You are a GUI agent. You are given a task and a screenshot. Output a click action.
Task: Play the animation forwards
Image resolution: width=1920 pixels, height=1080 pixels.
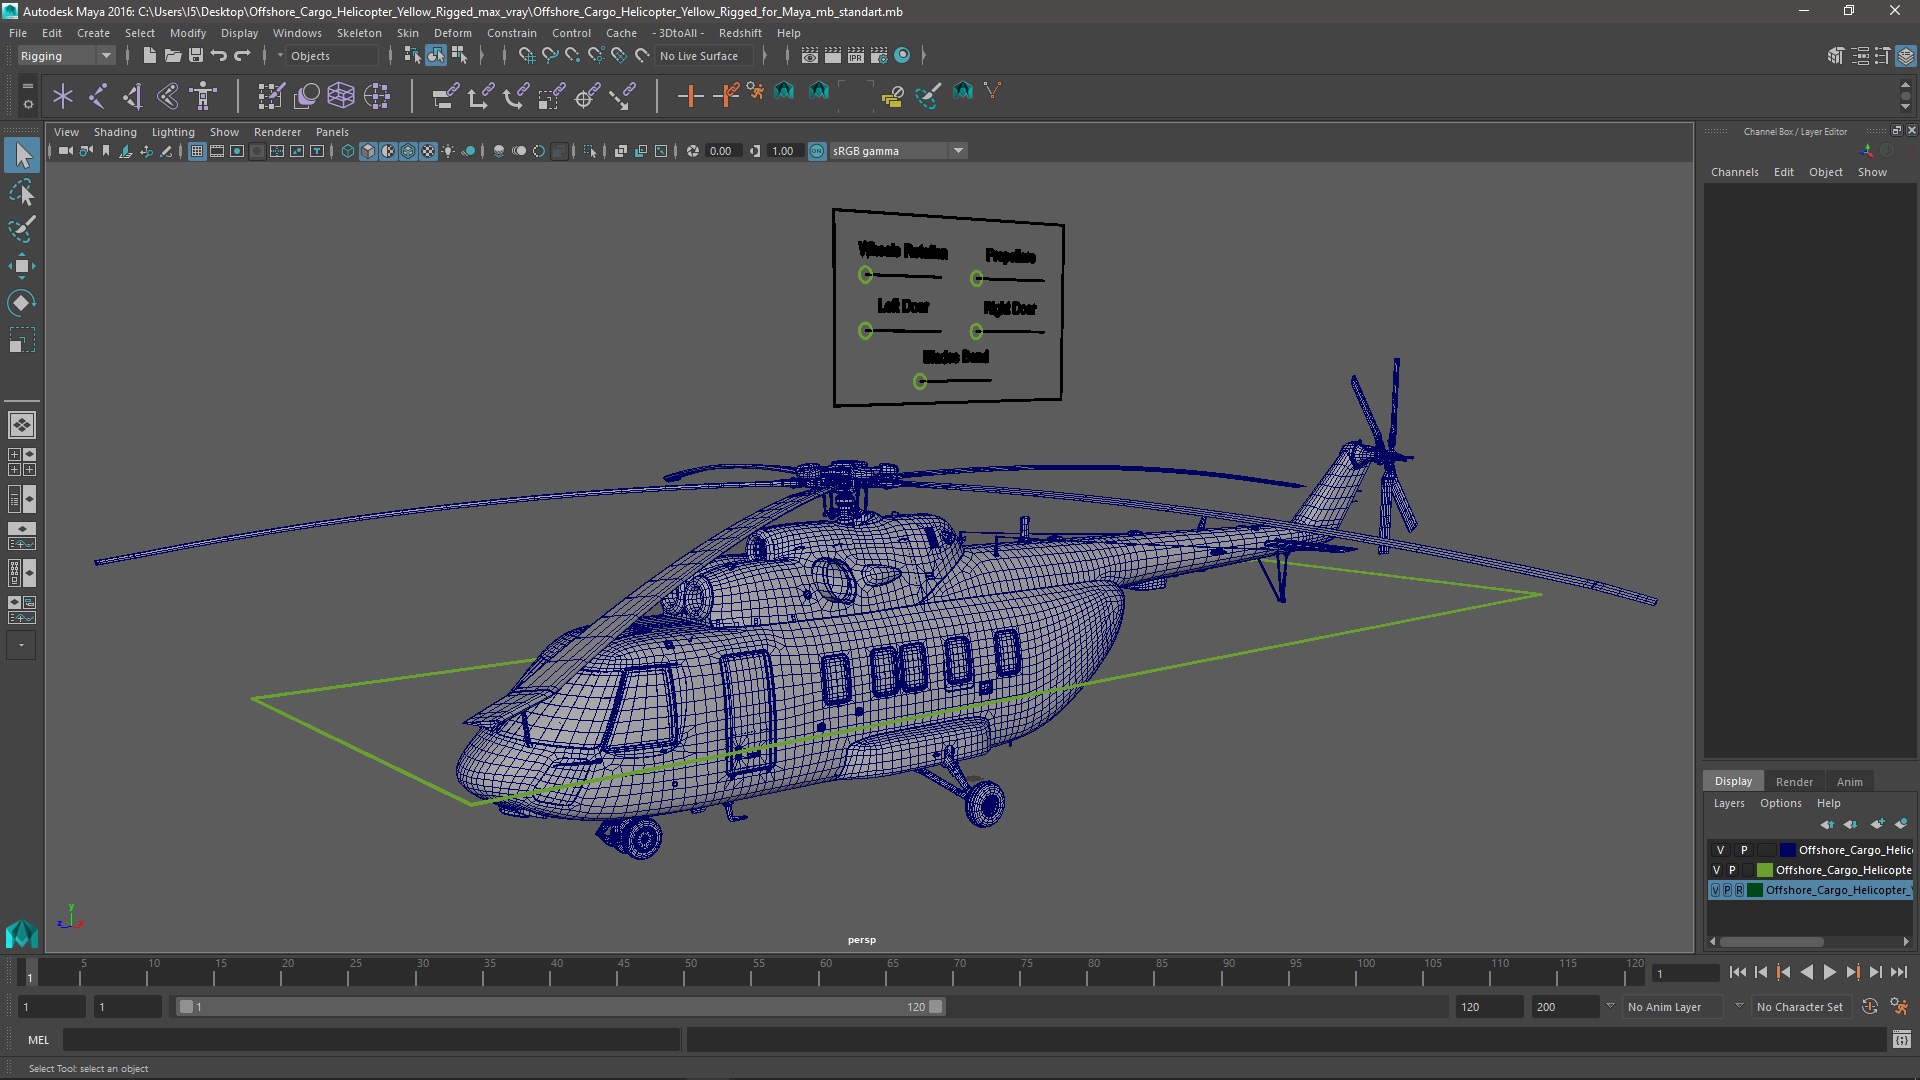1829,972
